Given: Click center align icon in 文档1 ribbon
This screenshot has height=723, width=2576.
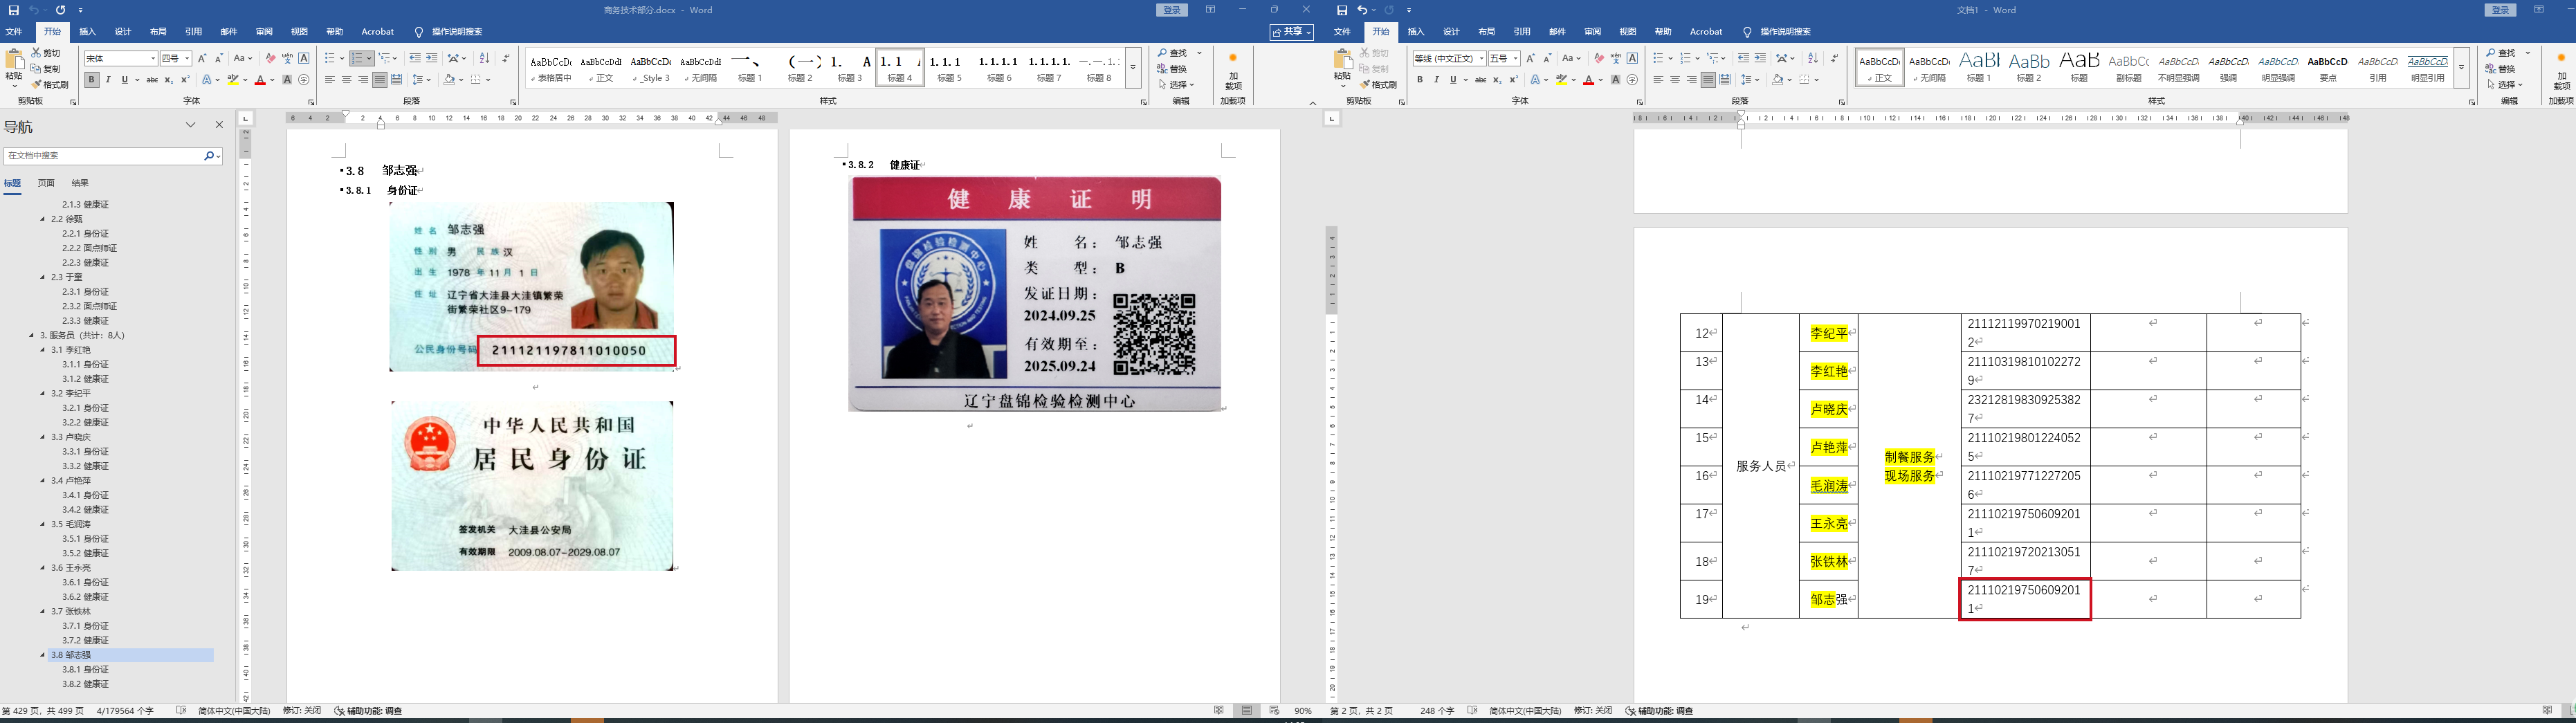Looking at the screenshot, I should tap(1675, 80).
